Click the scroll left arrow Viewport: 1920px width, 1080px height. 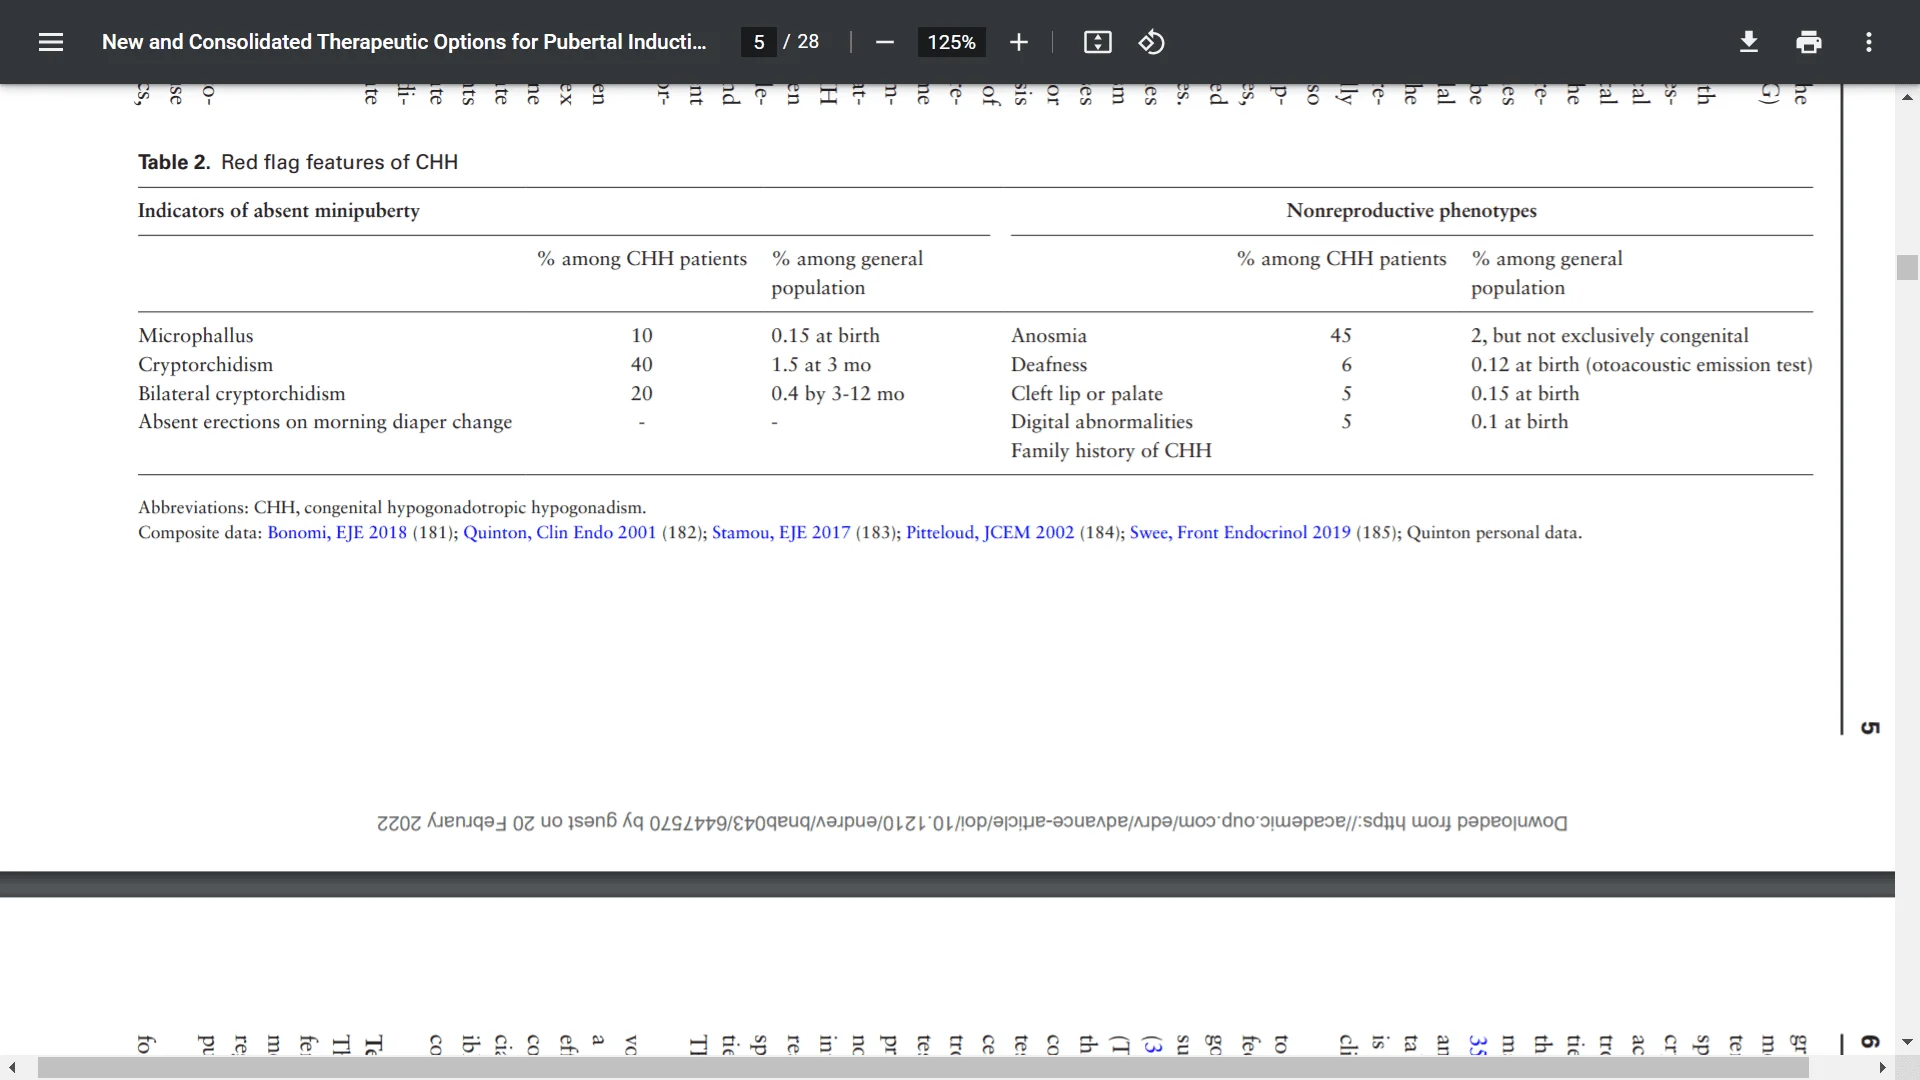click(12, 1068)
